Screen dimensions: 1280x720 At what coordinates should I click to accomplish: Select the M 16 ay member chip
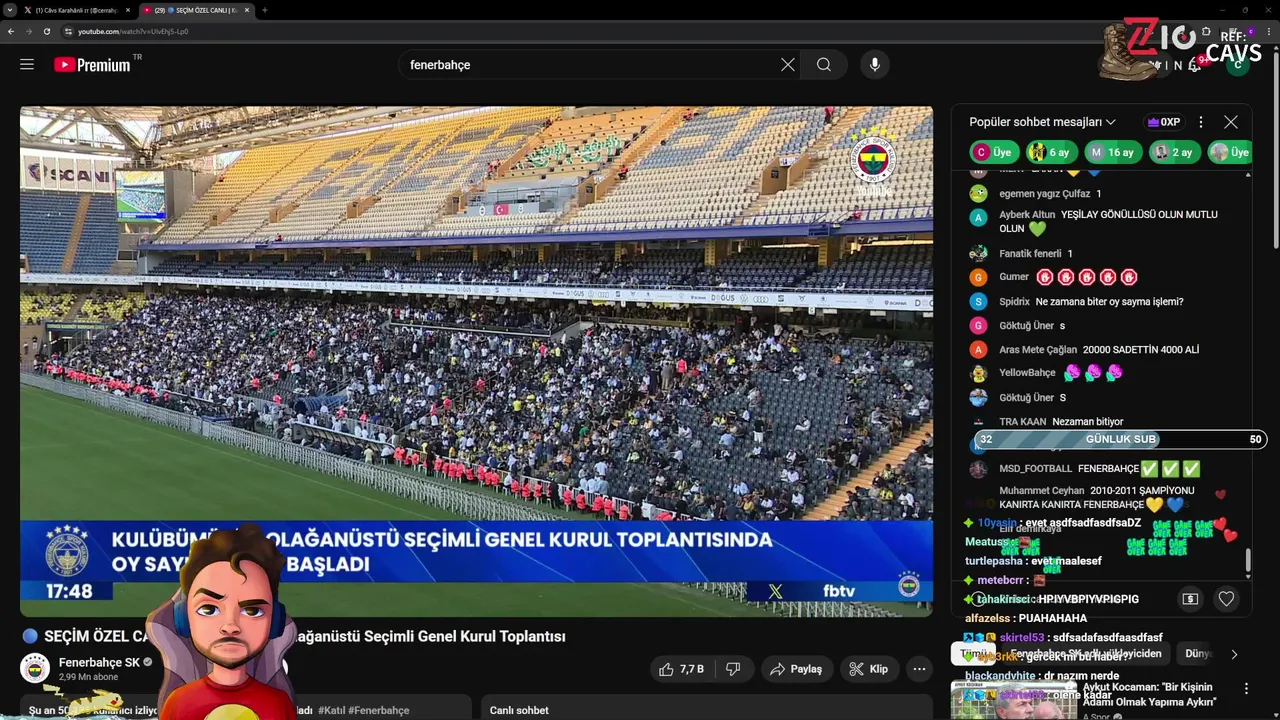[1112, 152]
